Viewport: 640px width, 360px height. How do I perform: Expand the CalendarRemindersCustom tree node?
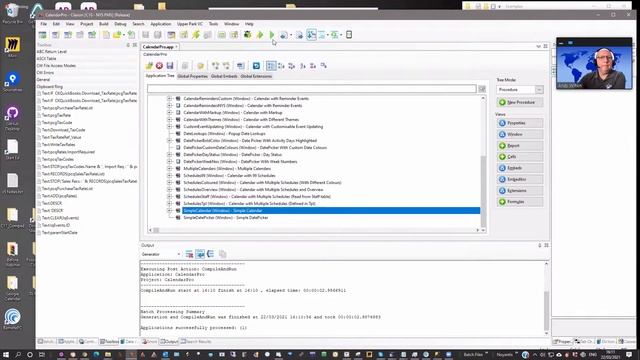pyautogui.click(x=169, y=98)
